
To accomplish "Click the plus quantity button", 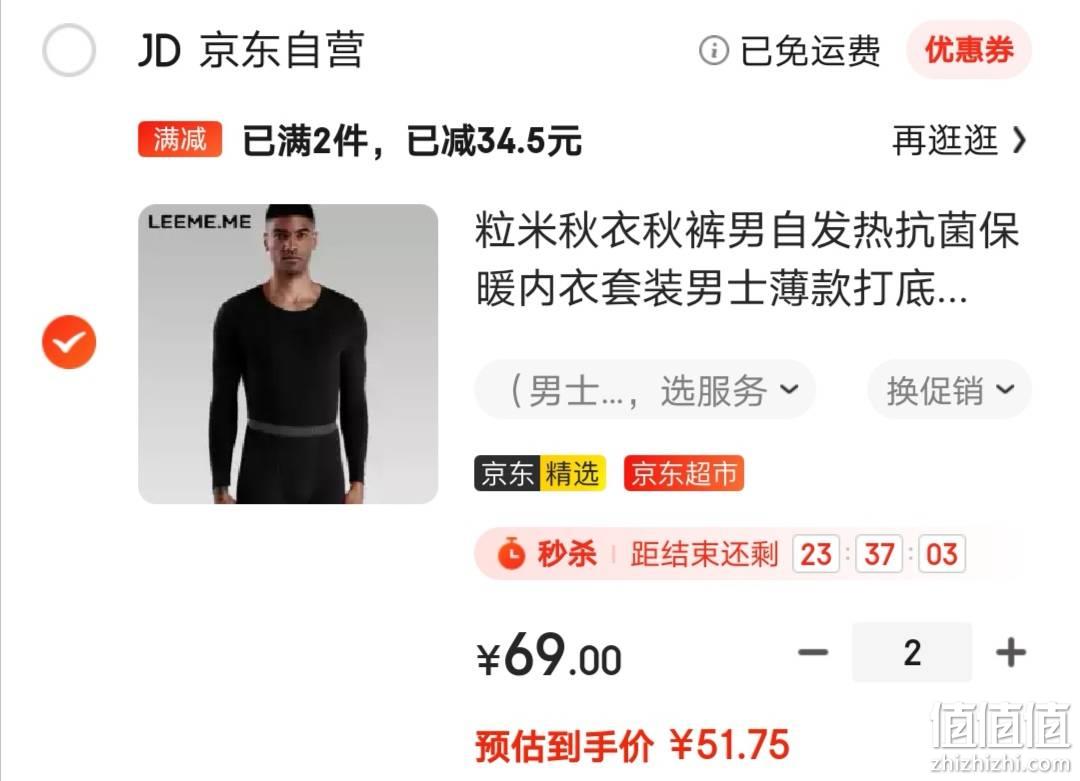I will point(1010,652).
